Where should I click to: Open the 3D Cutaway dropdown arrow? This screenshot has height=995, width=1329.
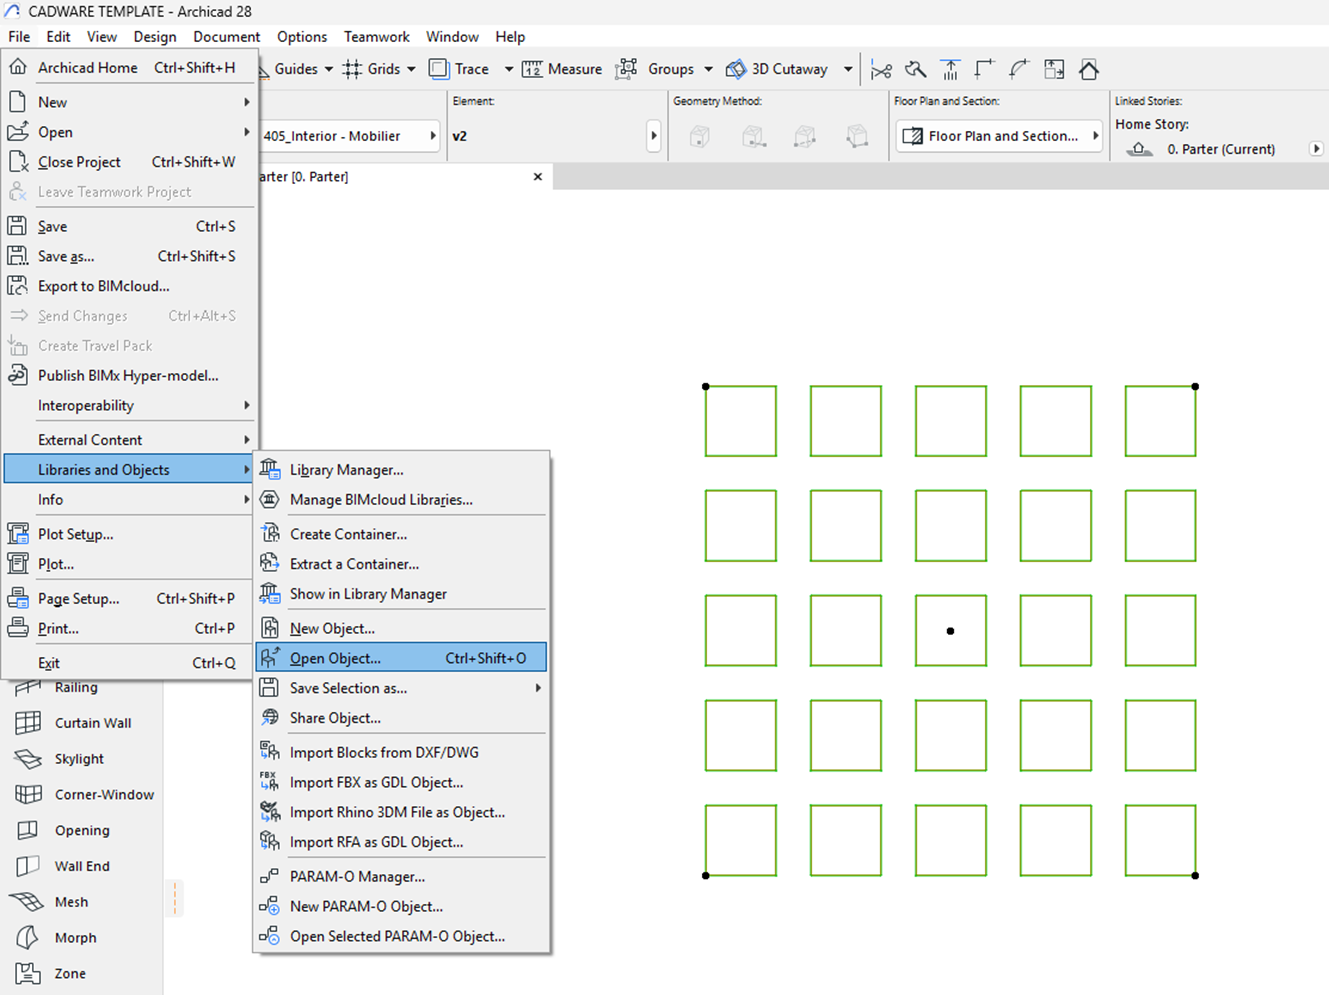[848, 69]
